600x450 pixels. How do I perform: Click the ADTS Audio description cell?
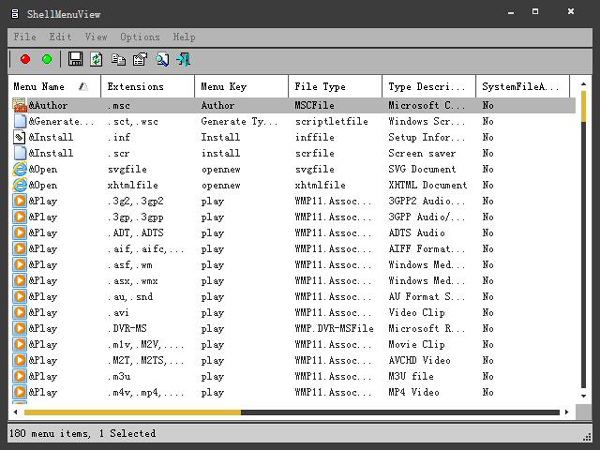(x=416, y=233)
